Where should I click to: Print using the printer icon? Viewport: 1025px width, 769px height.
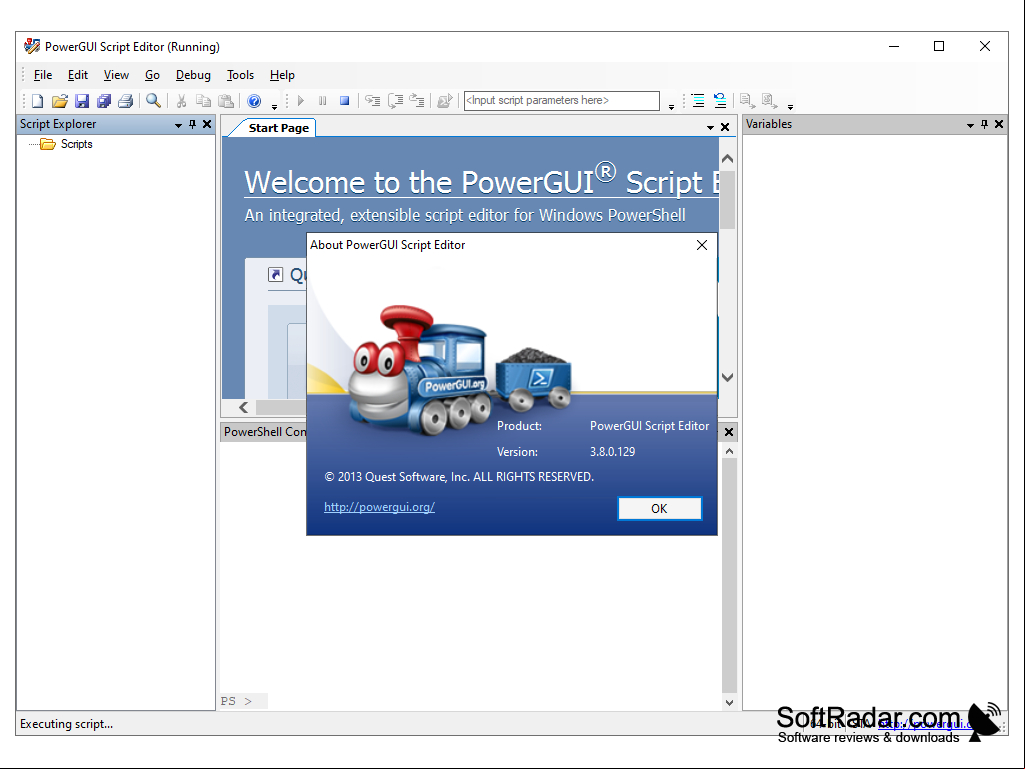coord(126,101)
